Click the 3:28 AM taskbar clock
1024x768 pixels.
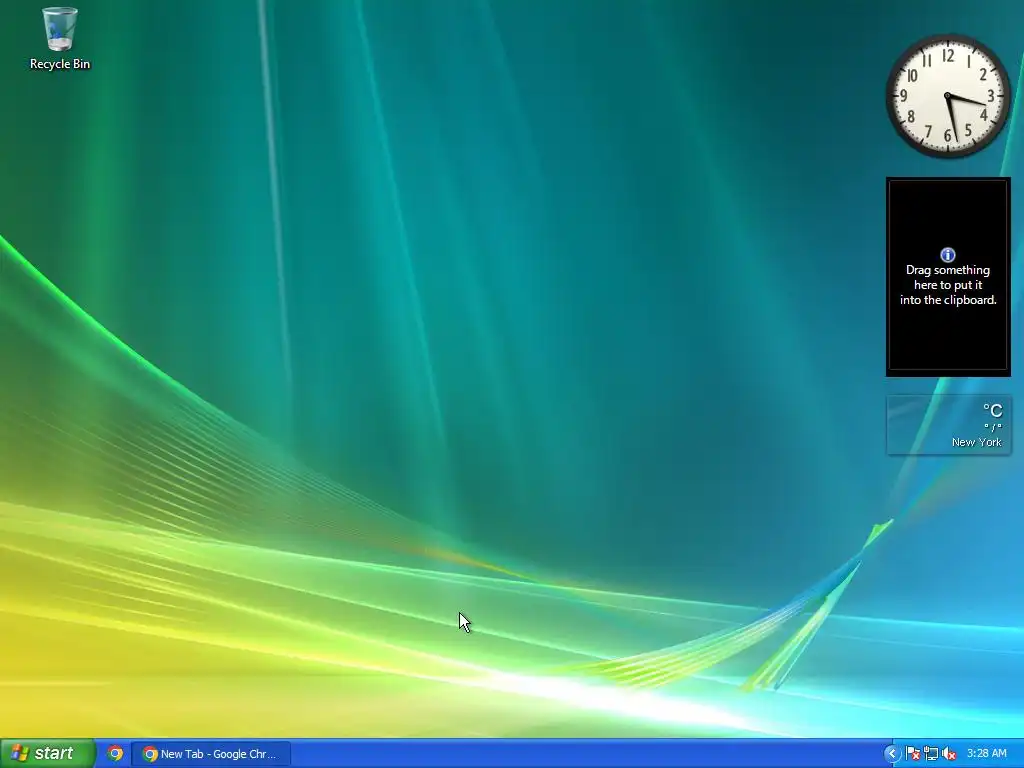[987, 754]
